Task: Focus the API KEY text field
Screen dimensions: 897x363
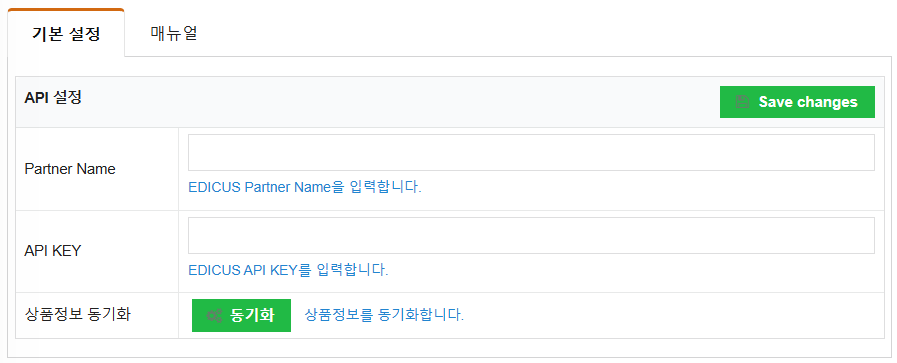Action: click(531, 236)
